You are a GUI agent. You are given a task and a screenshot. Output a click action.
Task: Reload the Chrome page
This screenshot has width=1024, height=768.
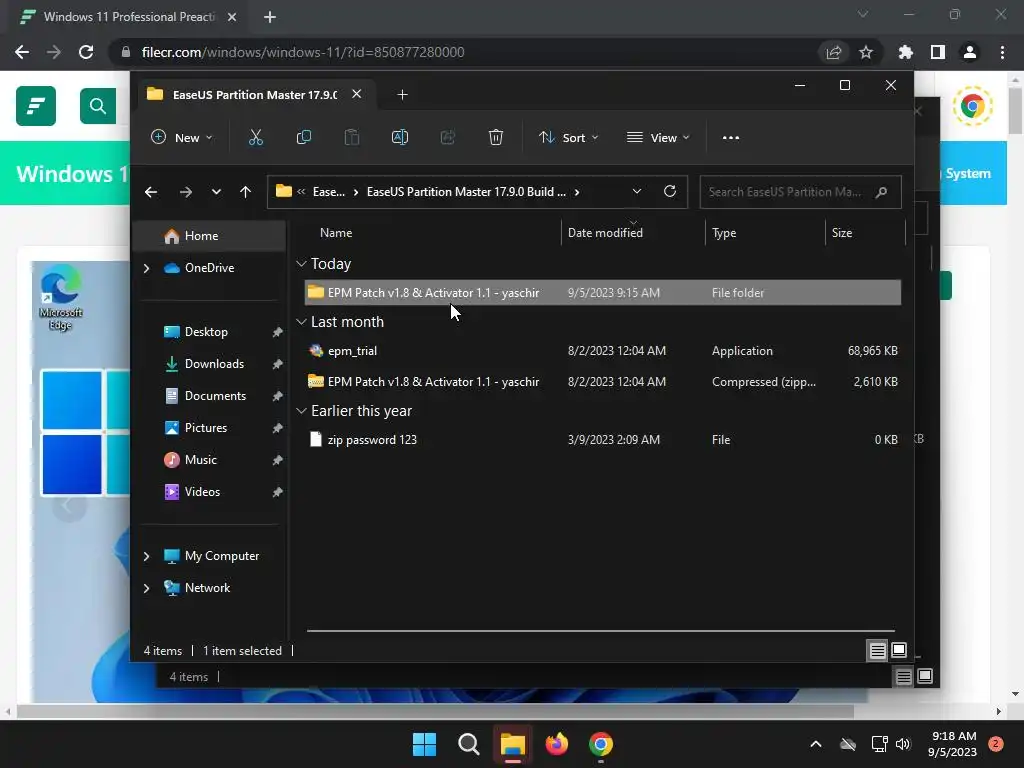(x=86, y=52)
